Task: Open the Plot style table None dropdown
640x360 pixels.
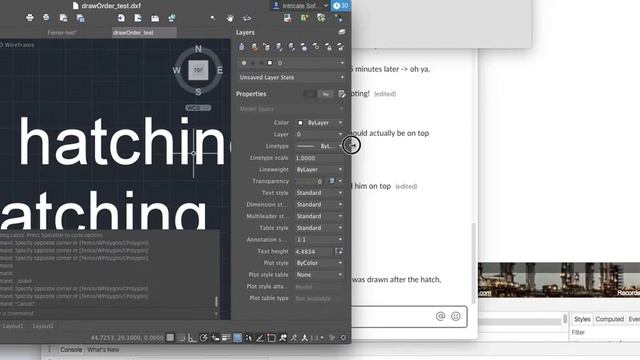Action: click(x=319, y=275)
